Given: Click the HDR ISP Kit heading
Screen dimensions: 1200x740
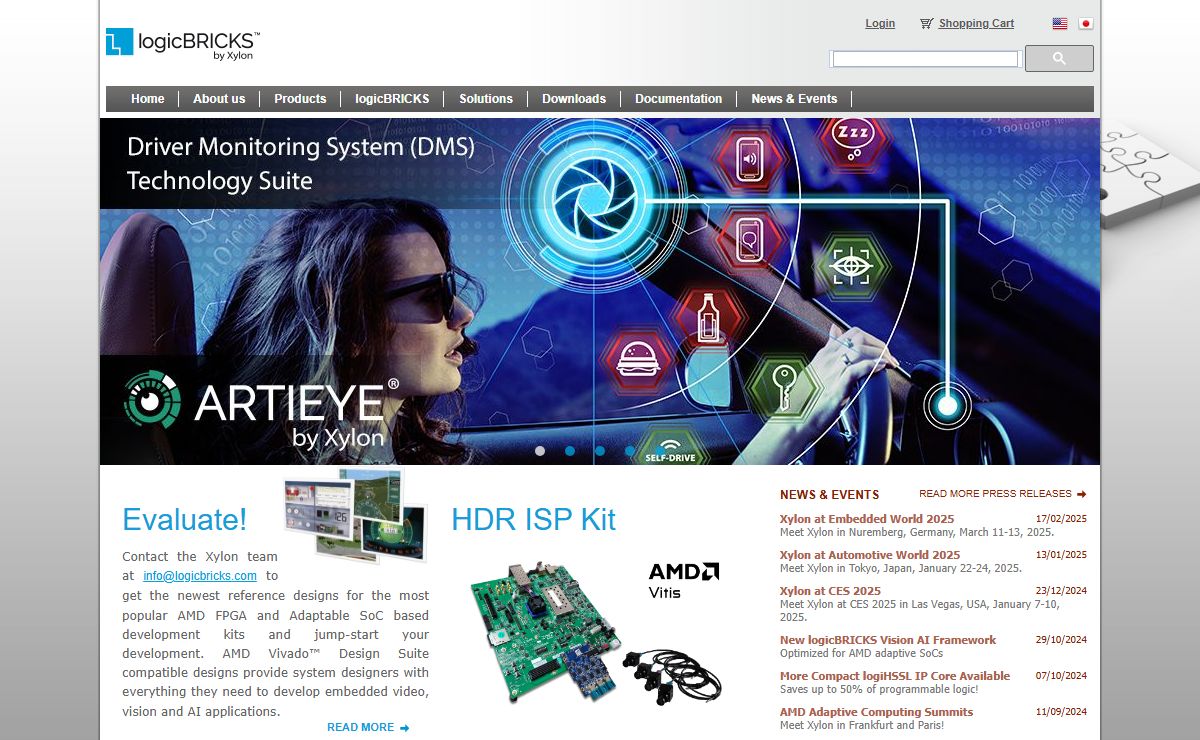Looking at the screenshot, I should click(533, 520).
